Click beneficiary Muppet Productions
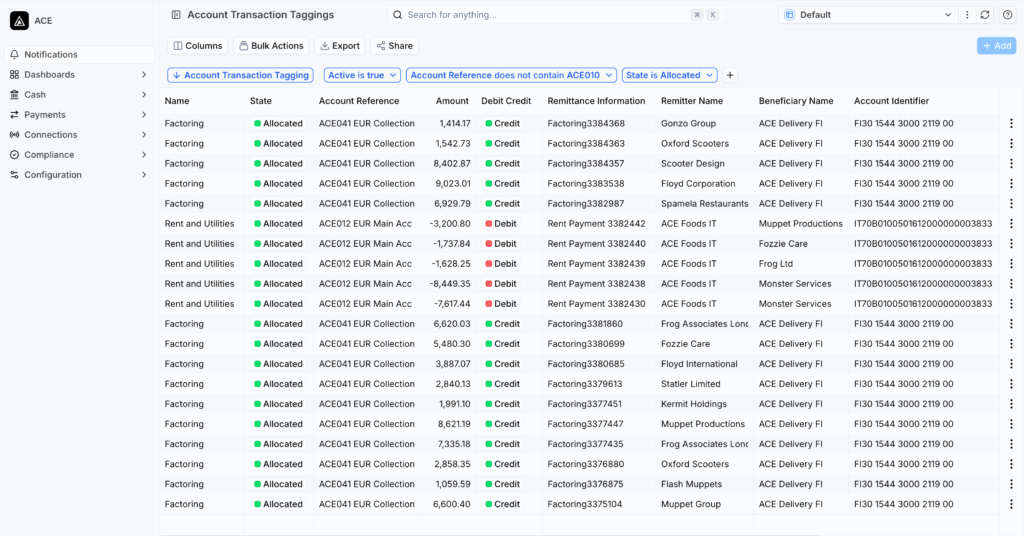The image size is (1024, 536). pyautogui.click(x=801, y=223)
